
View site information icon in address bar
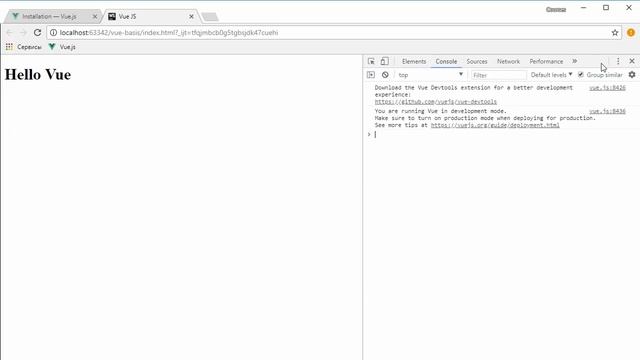click(x=53, y=33)
